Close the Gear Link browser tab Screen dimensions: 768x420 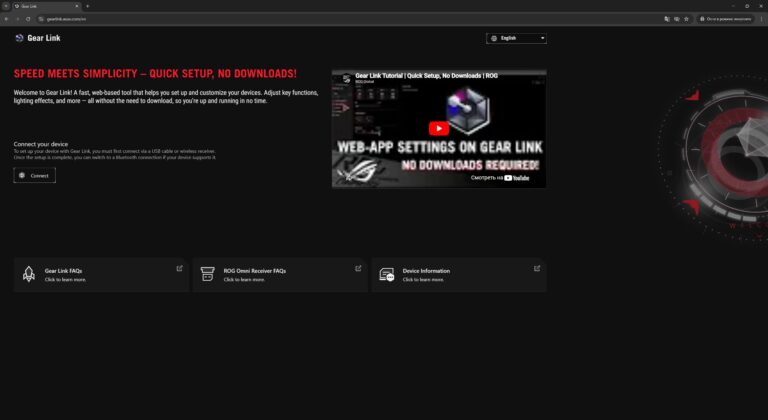(x=77, y=6)
